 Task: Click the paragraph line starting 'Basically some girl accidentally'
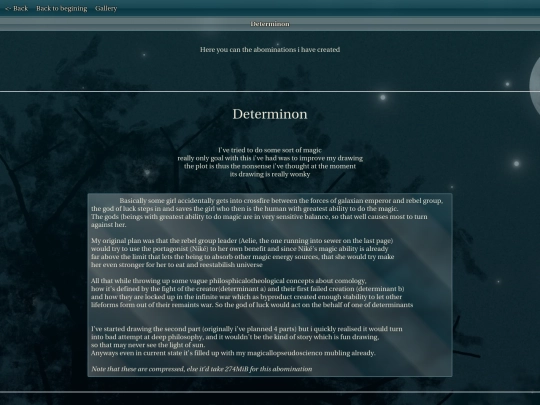click(x=281, y=201)
